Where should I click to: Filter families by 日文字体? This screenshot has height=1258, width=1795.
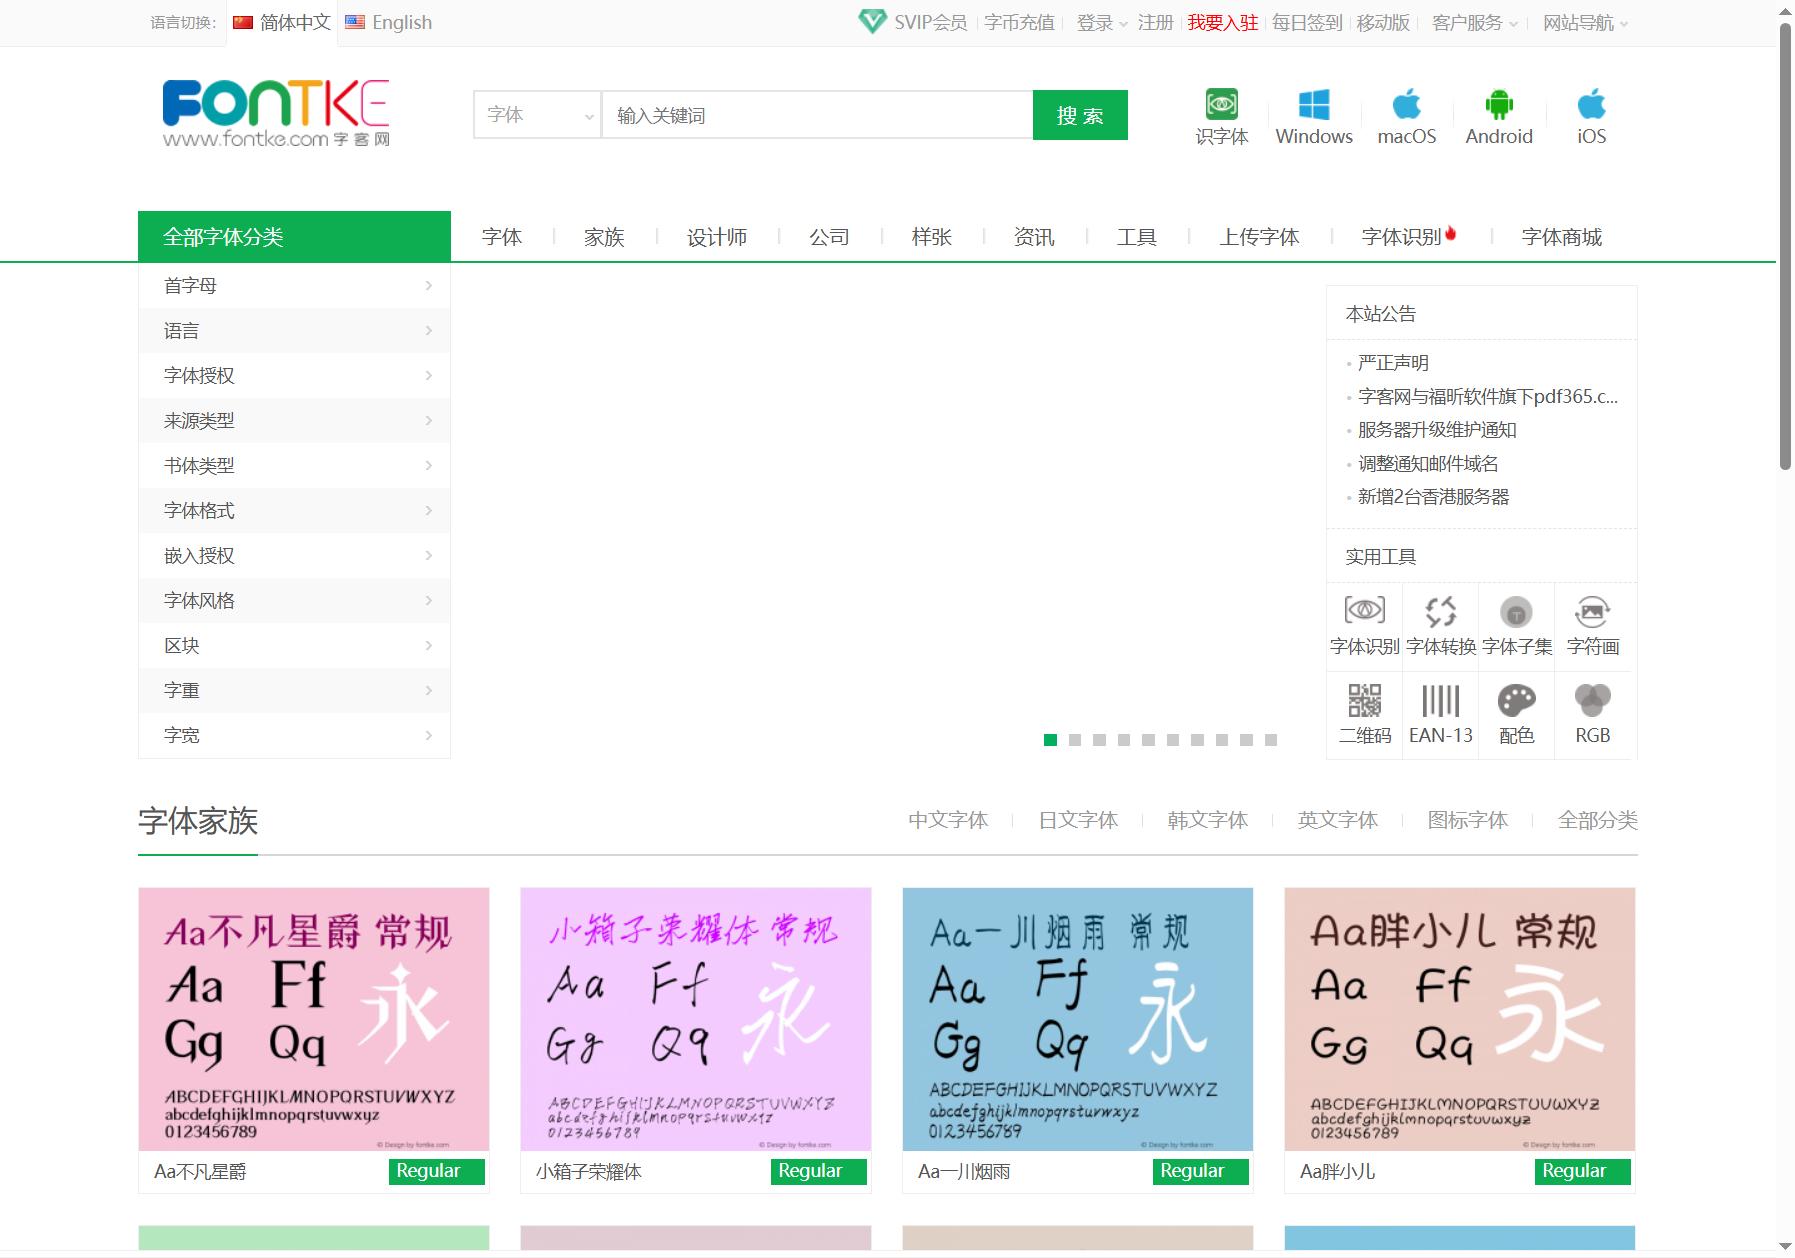click(x=1078, y=820)
